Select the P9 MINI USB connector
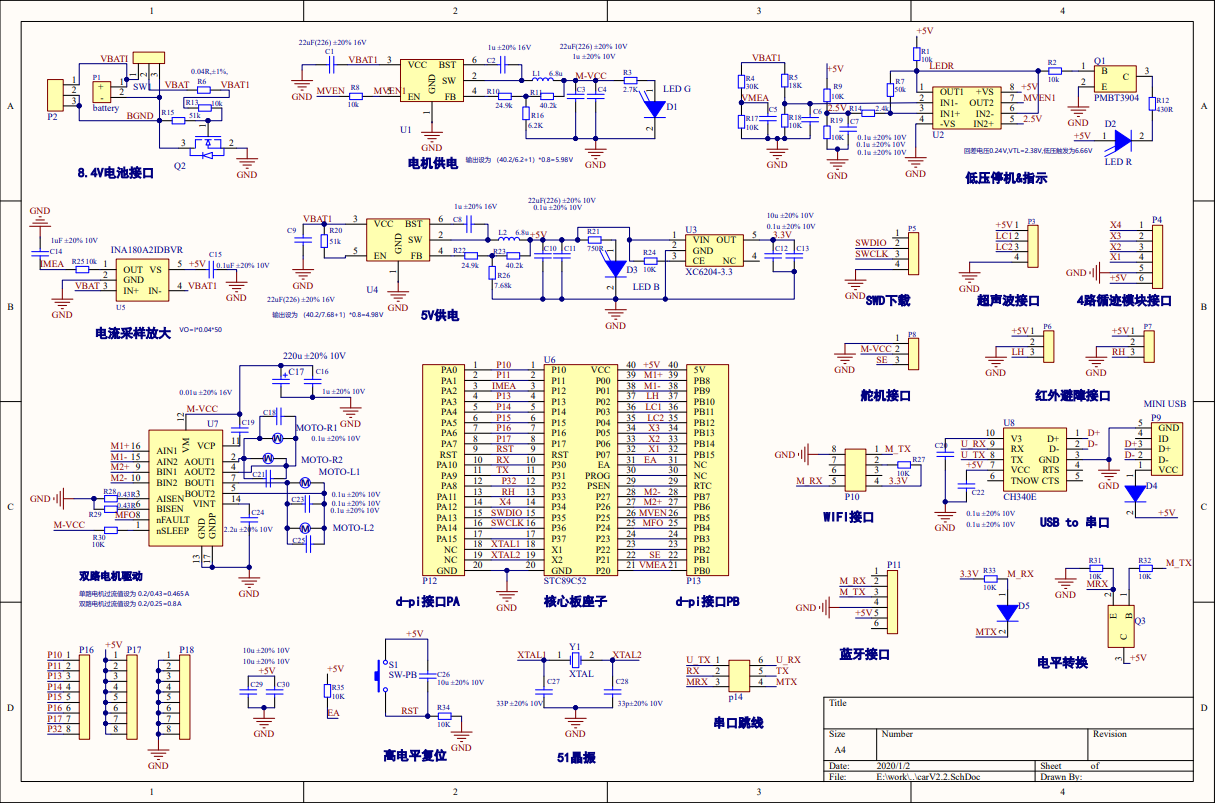Screen dimensions: 1215x803 click(x=1169, y=449)
